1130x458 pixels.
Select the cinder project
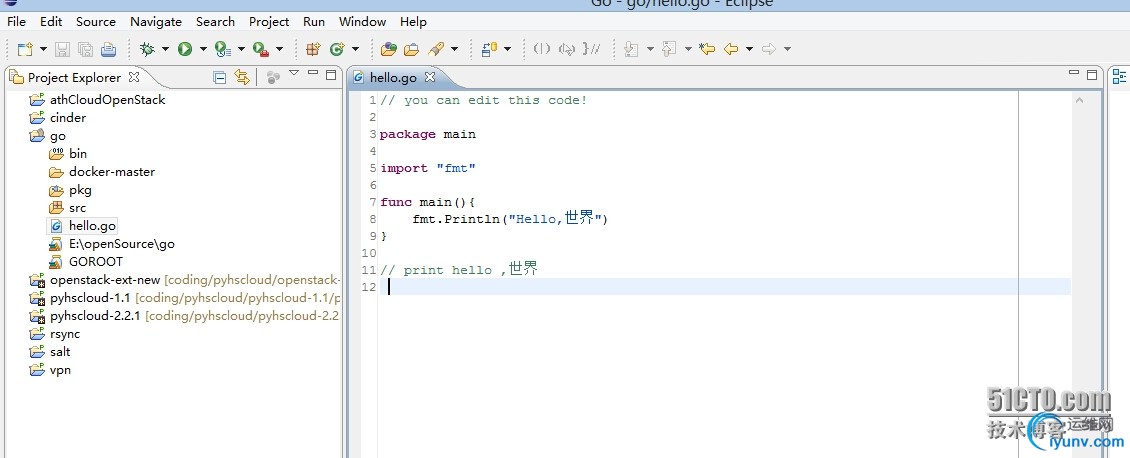(68, 117)
